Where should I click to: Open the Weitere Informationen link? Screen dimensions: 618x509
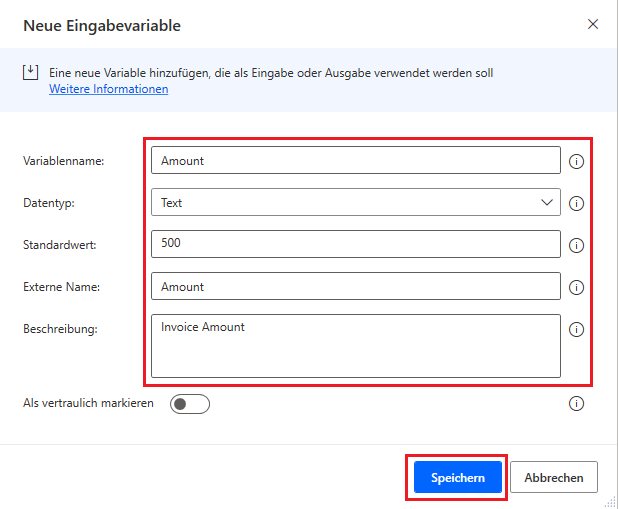click(x=108, y=89)
